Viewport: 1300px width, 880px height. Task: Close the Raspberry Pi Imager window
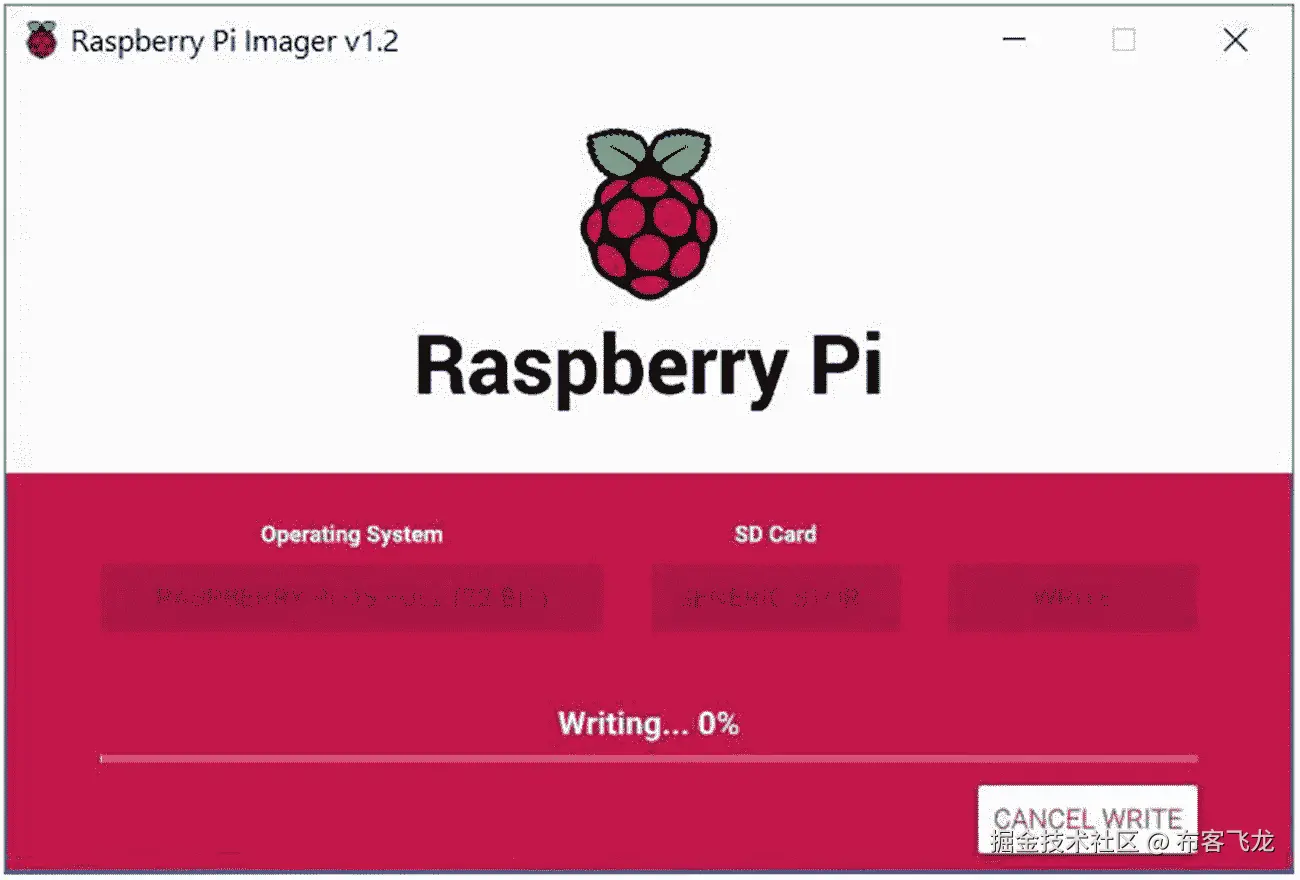[1236, 40]
